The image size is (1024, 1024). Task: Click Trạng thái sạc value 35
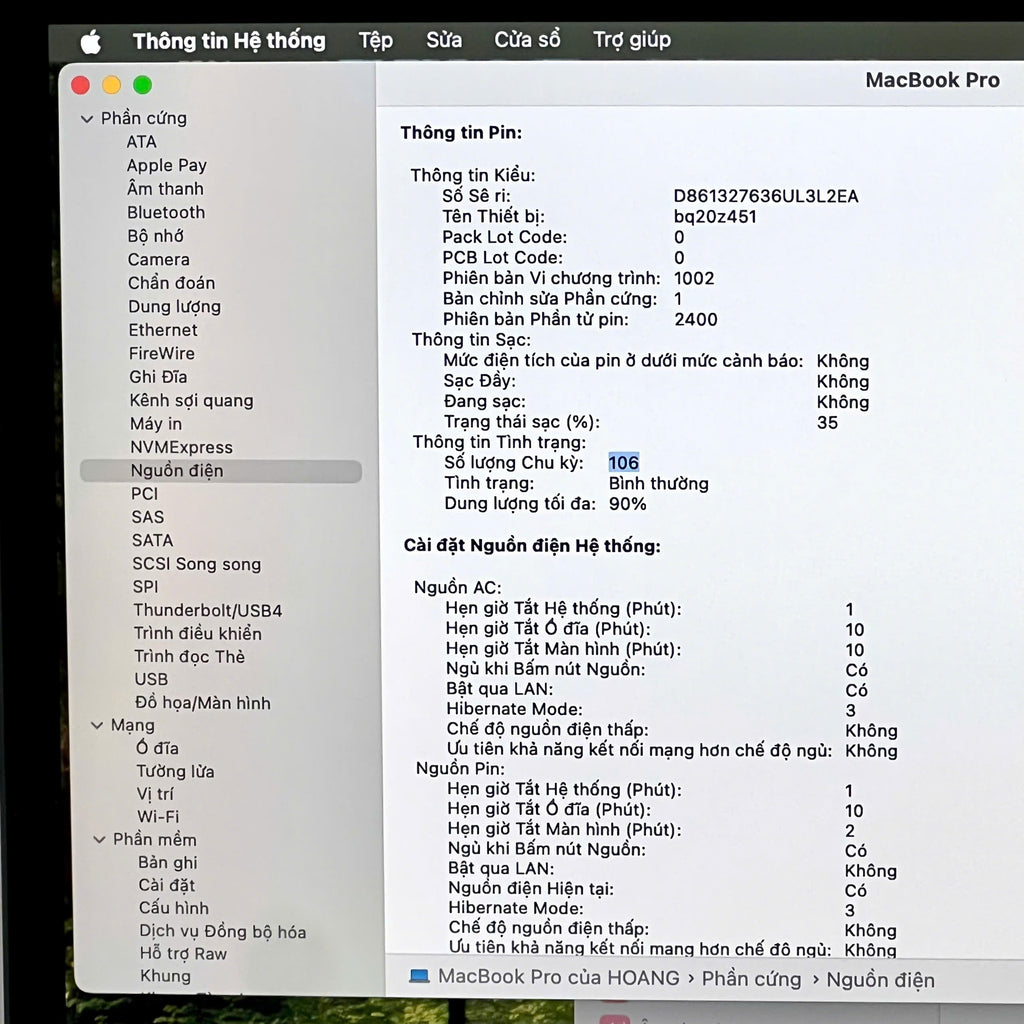(x=827, y=423)
